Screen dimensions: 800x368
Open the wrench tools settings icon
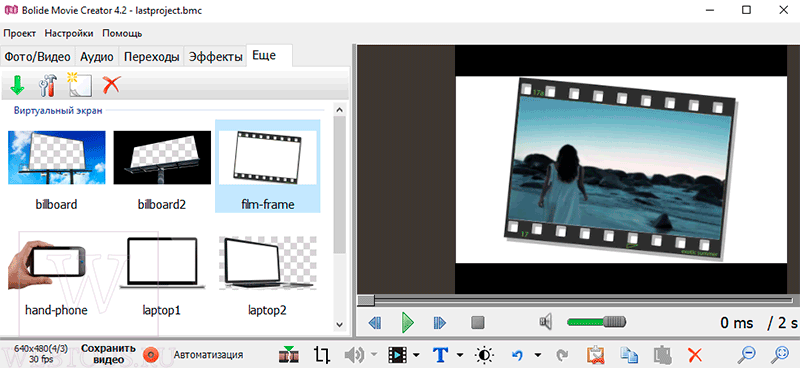[x=48, y=85]
